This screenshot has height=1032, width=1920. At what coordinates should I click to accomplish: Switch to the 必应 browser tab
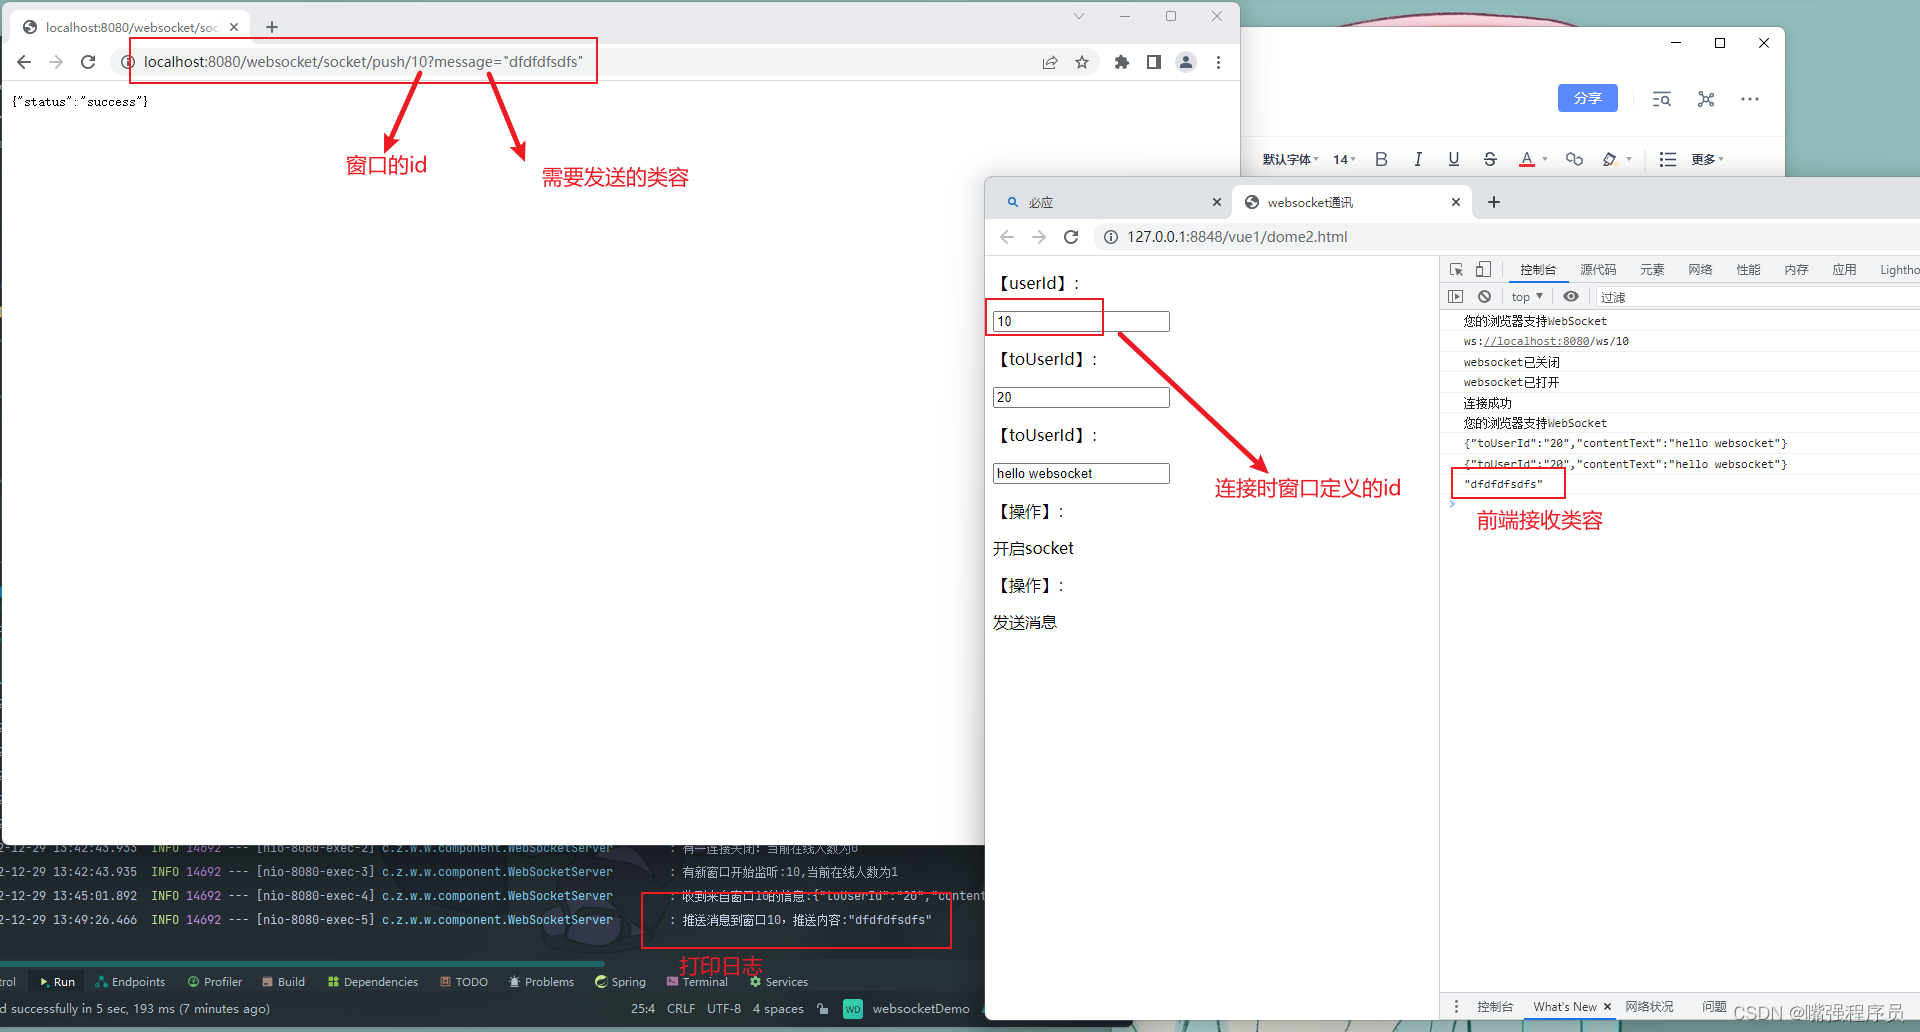coord(1110,202)
